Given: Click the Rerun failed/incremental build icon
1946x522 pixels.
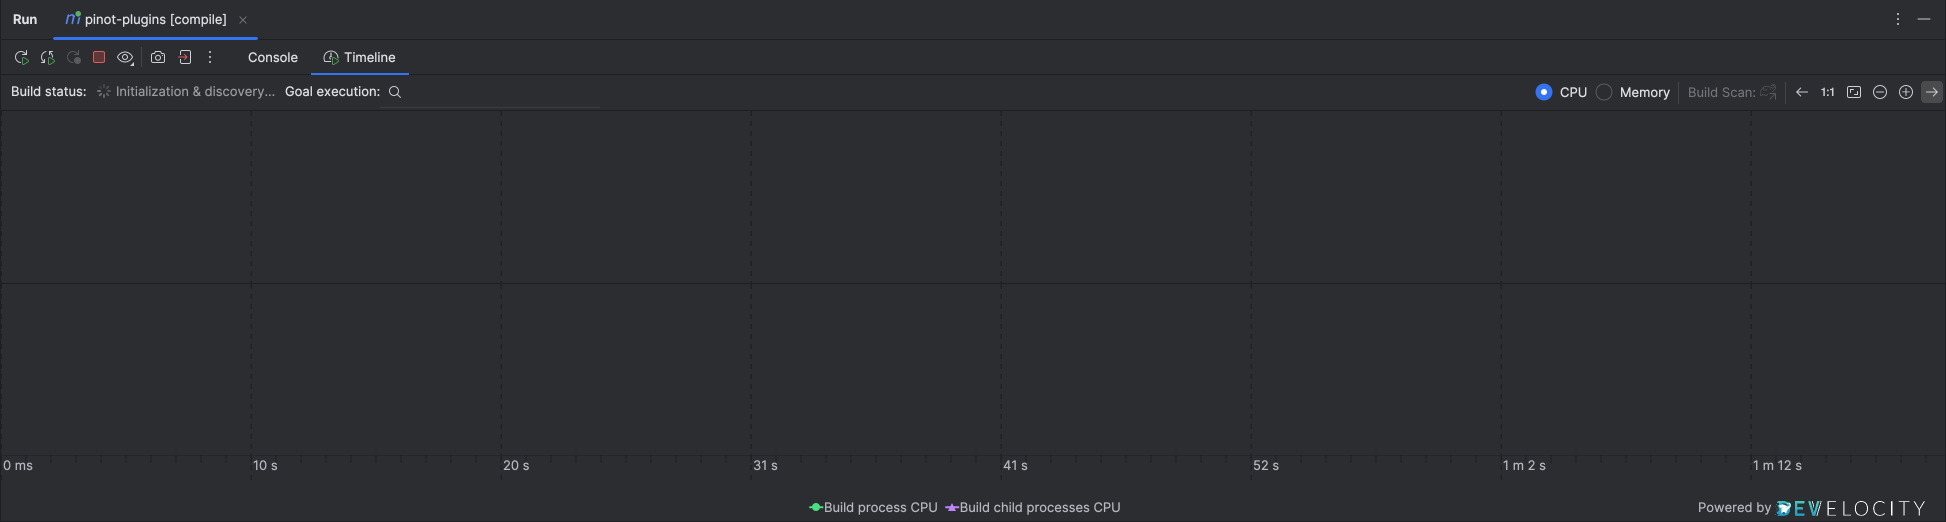Looking at the screenshot, I should click(x=47, y=58).
